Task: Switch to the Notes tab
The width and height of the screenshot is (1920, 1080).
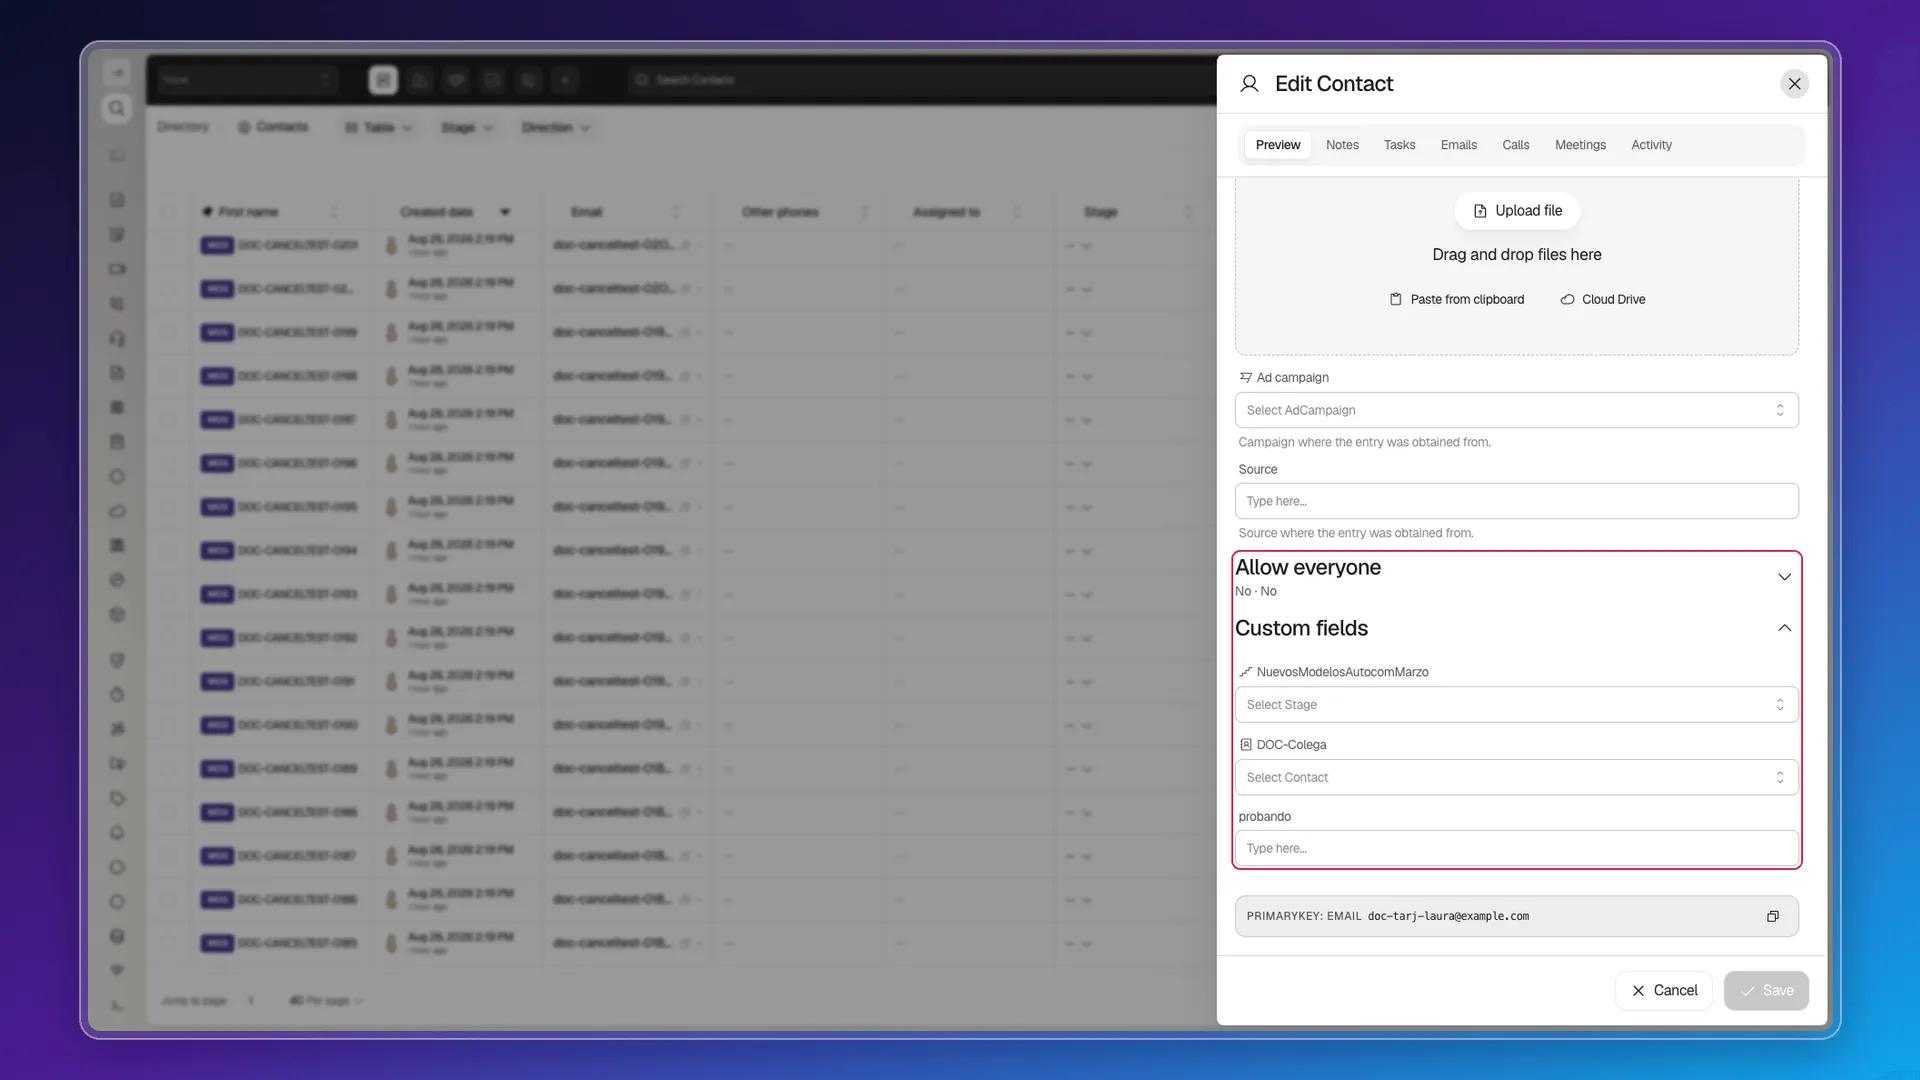Action: tap(1342, 145)
